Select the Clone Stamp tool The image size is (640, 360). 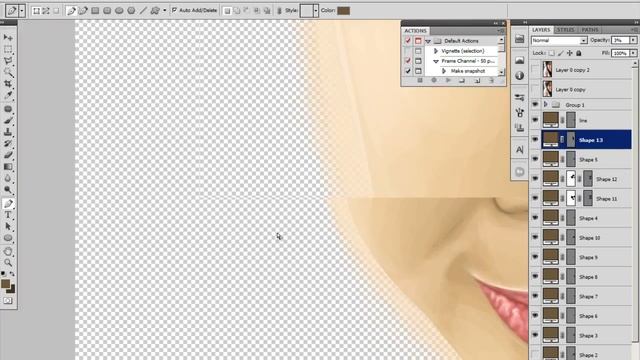click(x=8, y=132)
